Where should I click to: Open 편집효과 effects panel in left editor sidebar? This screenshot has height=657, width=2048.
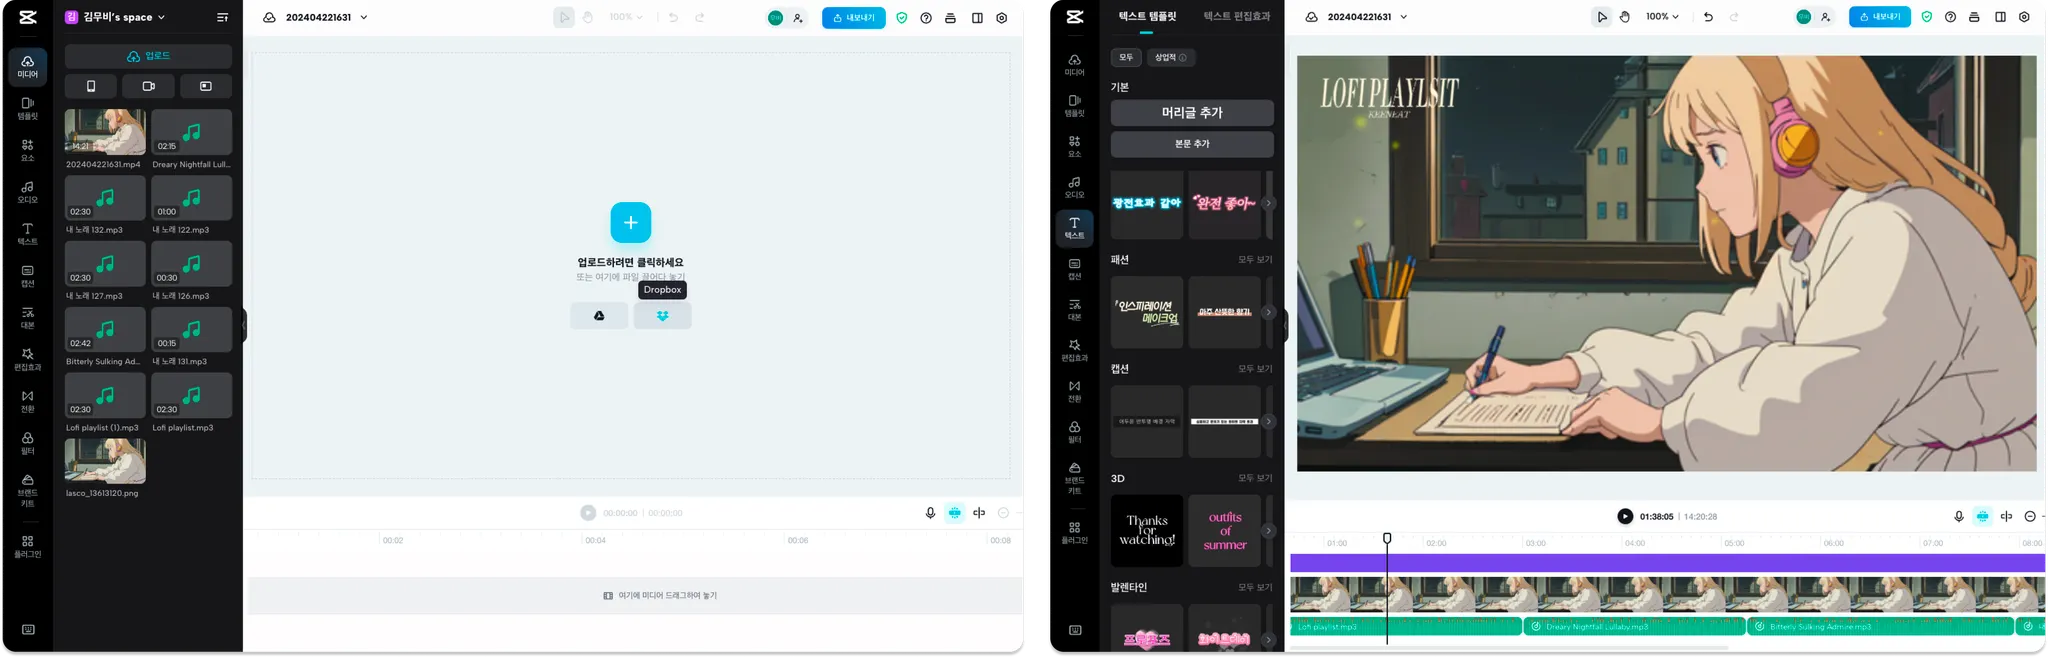(x=27, y=359)
